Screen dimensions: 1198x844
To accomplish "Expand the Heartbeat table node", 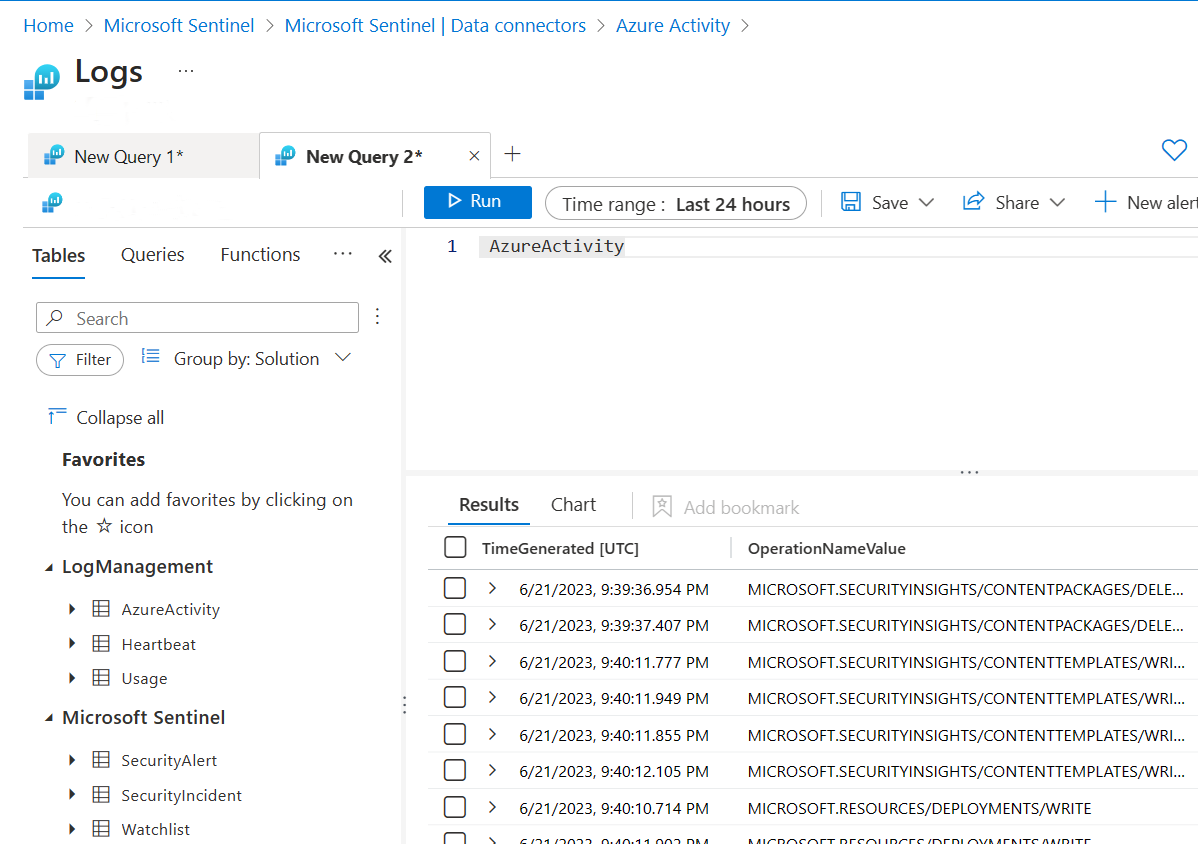I will [72, 644].
